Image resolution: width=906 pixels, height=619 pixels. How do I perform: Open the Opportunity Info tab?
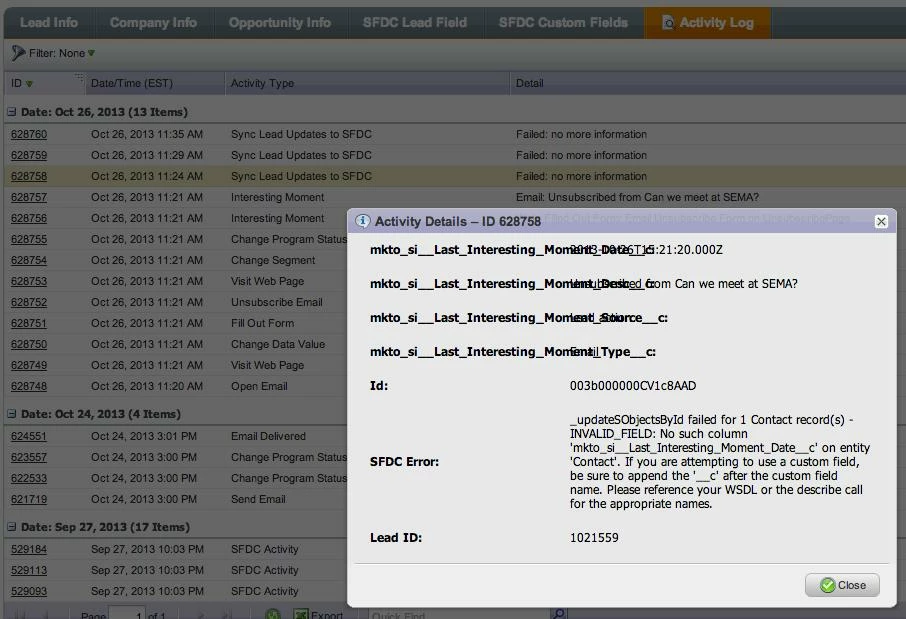click(280, 23)
